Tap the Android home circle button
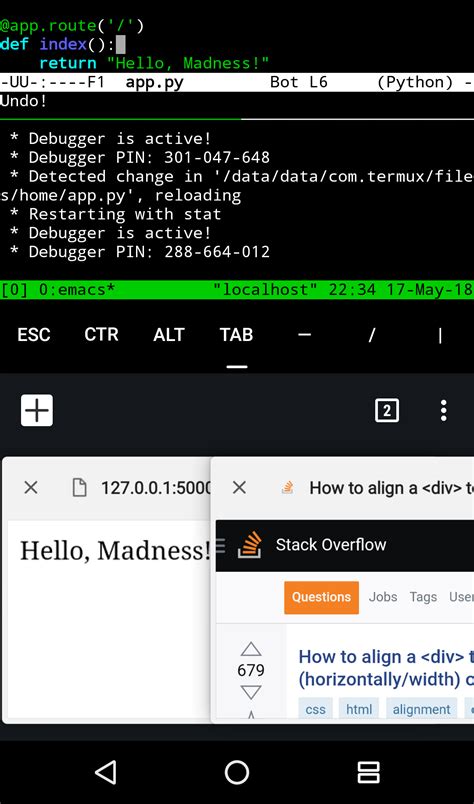 tap(237, 772)
